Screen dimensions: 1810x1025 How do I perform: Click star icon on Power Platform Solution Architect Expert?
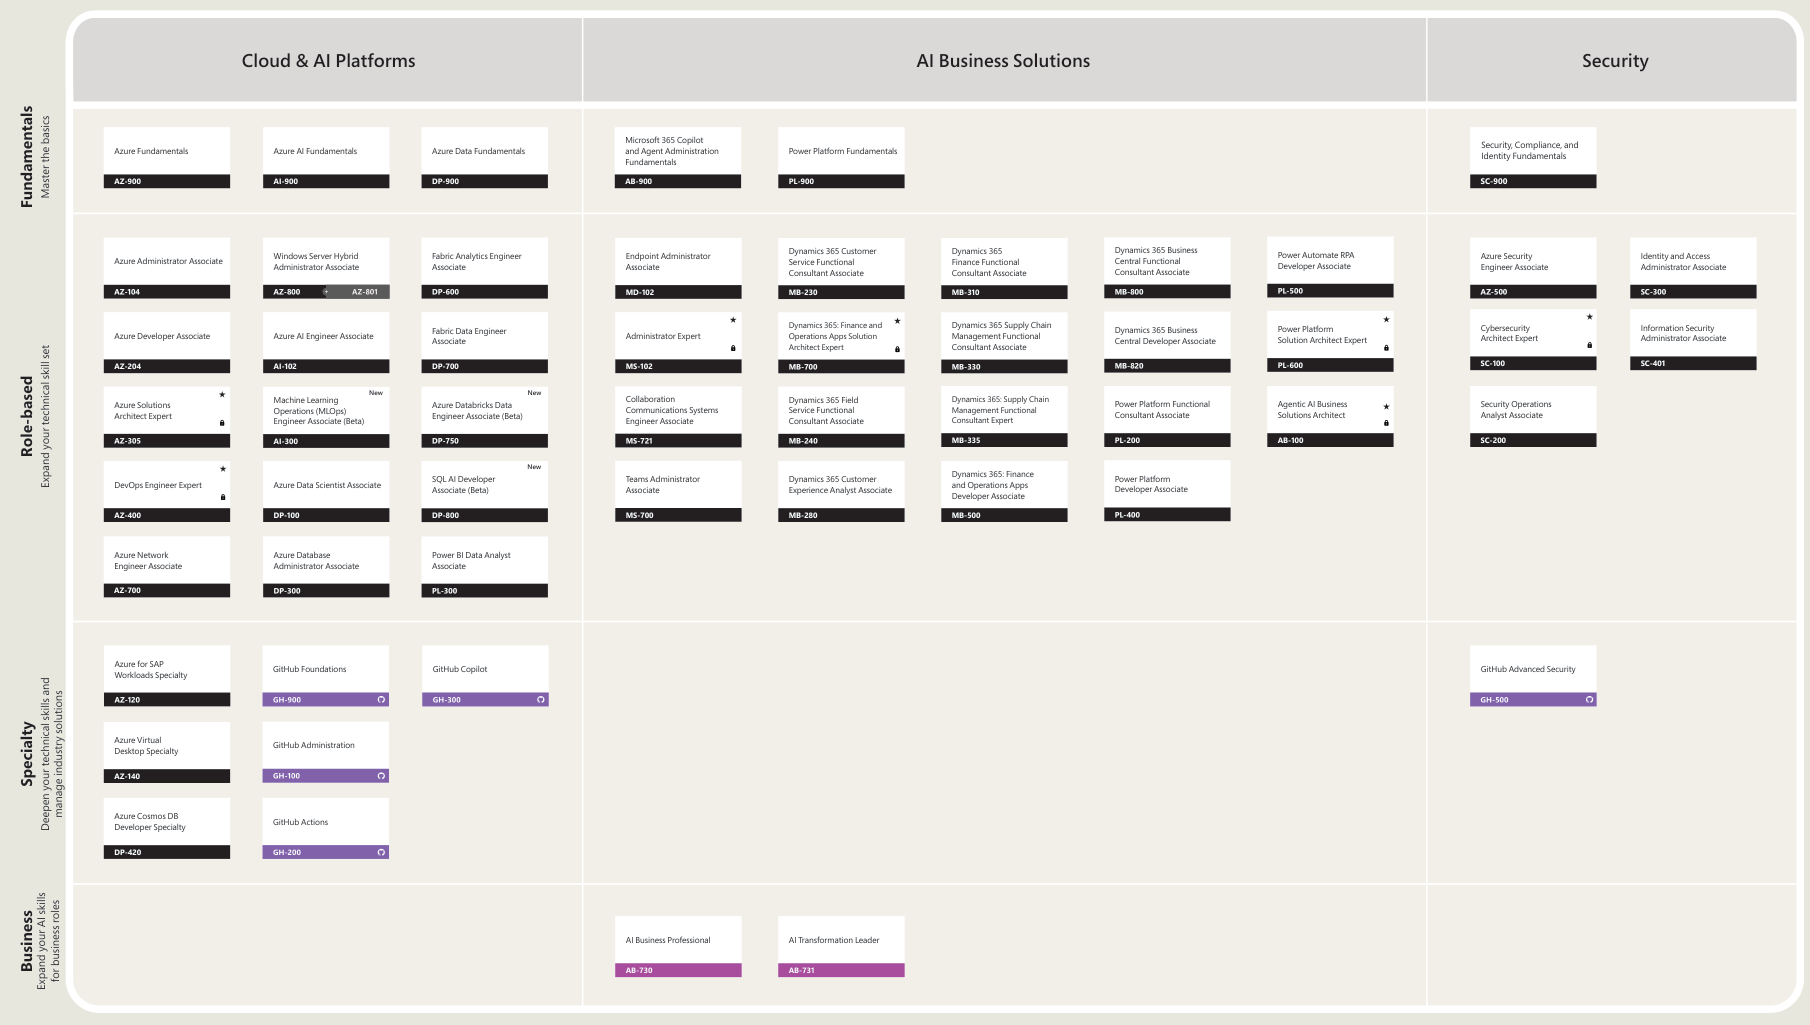point(1386,320)
